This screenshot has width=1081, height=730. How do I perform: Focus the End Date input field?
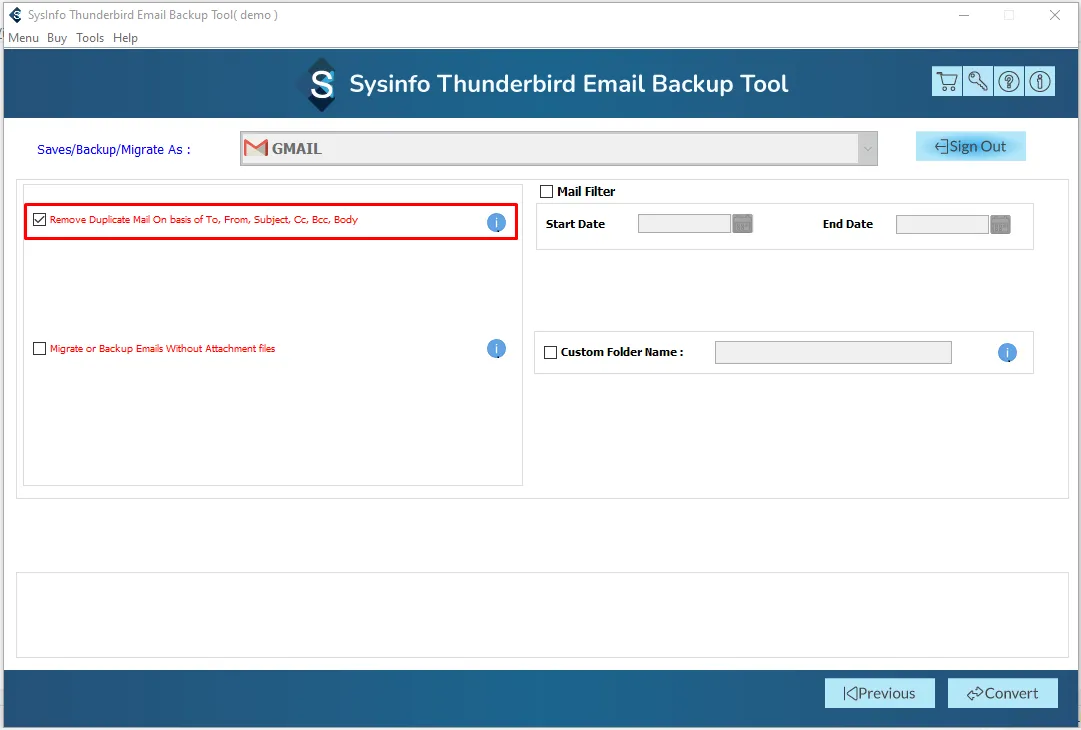click(x=942, y=224)
